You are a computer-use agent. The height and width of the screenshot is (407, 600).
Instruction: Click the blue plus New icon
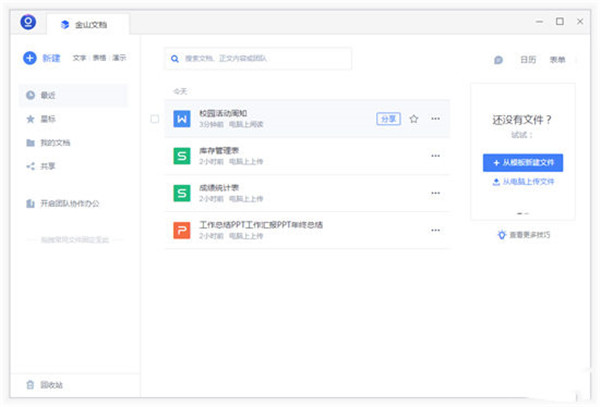click(x=30, y=58)
